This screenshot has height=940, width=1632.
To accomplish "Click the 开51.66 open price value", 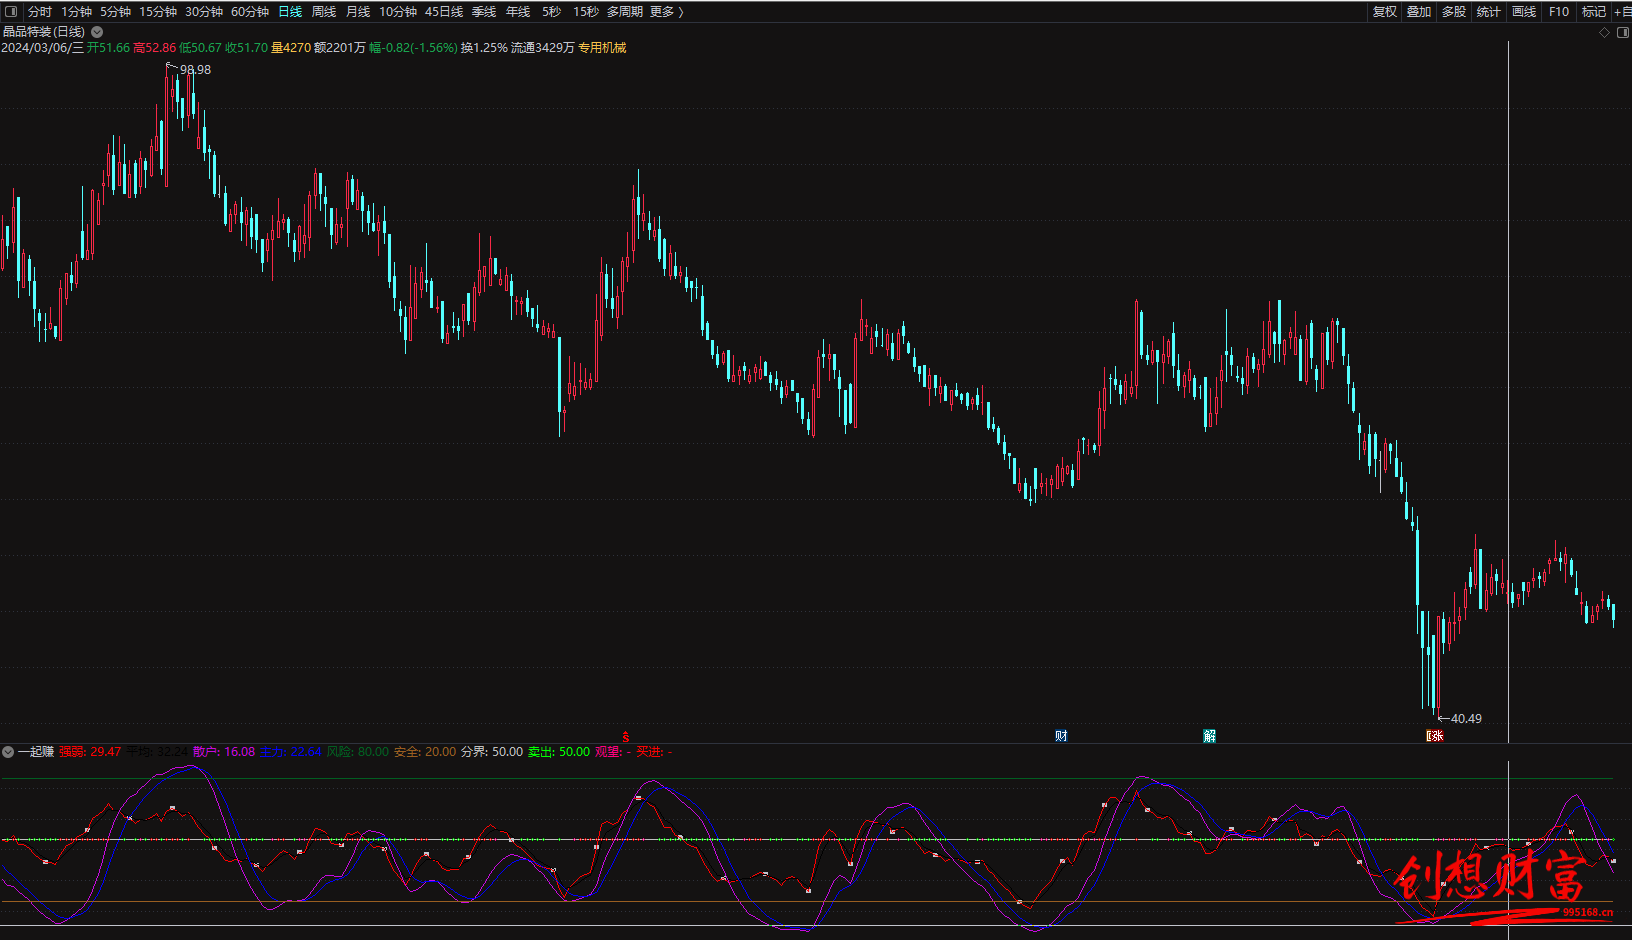I will click(x=108, y=48).
